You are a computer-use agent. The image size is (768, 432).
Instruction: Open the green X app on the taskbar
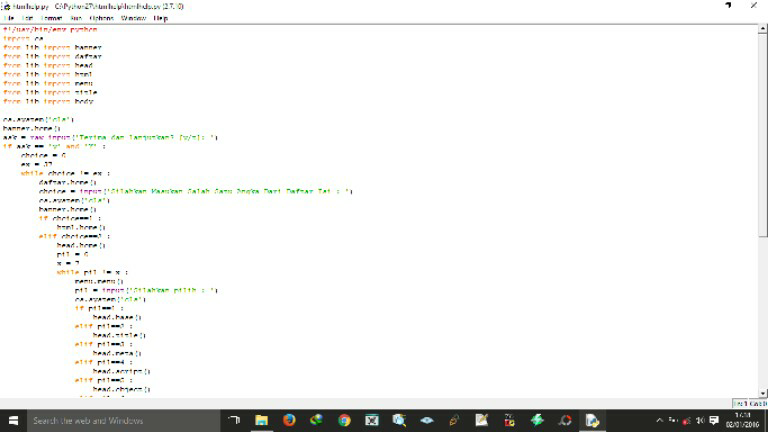pyautogui.click(x=372, y=421)
